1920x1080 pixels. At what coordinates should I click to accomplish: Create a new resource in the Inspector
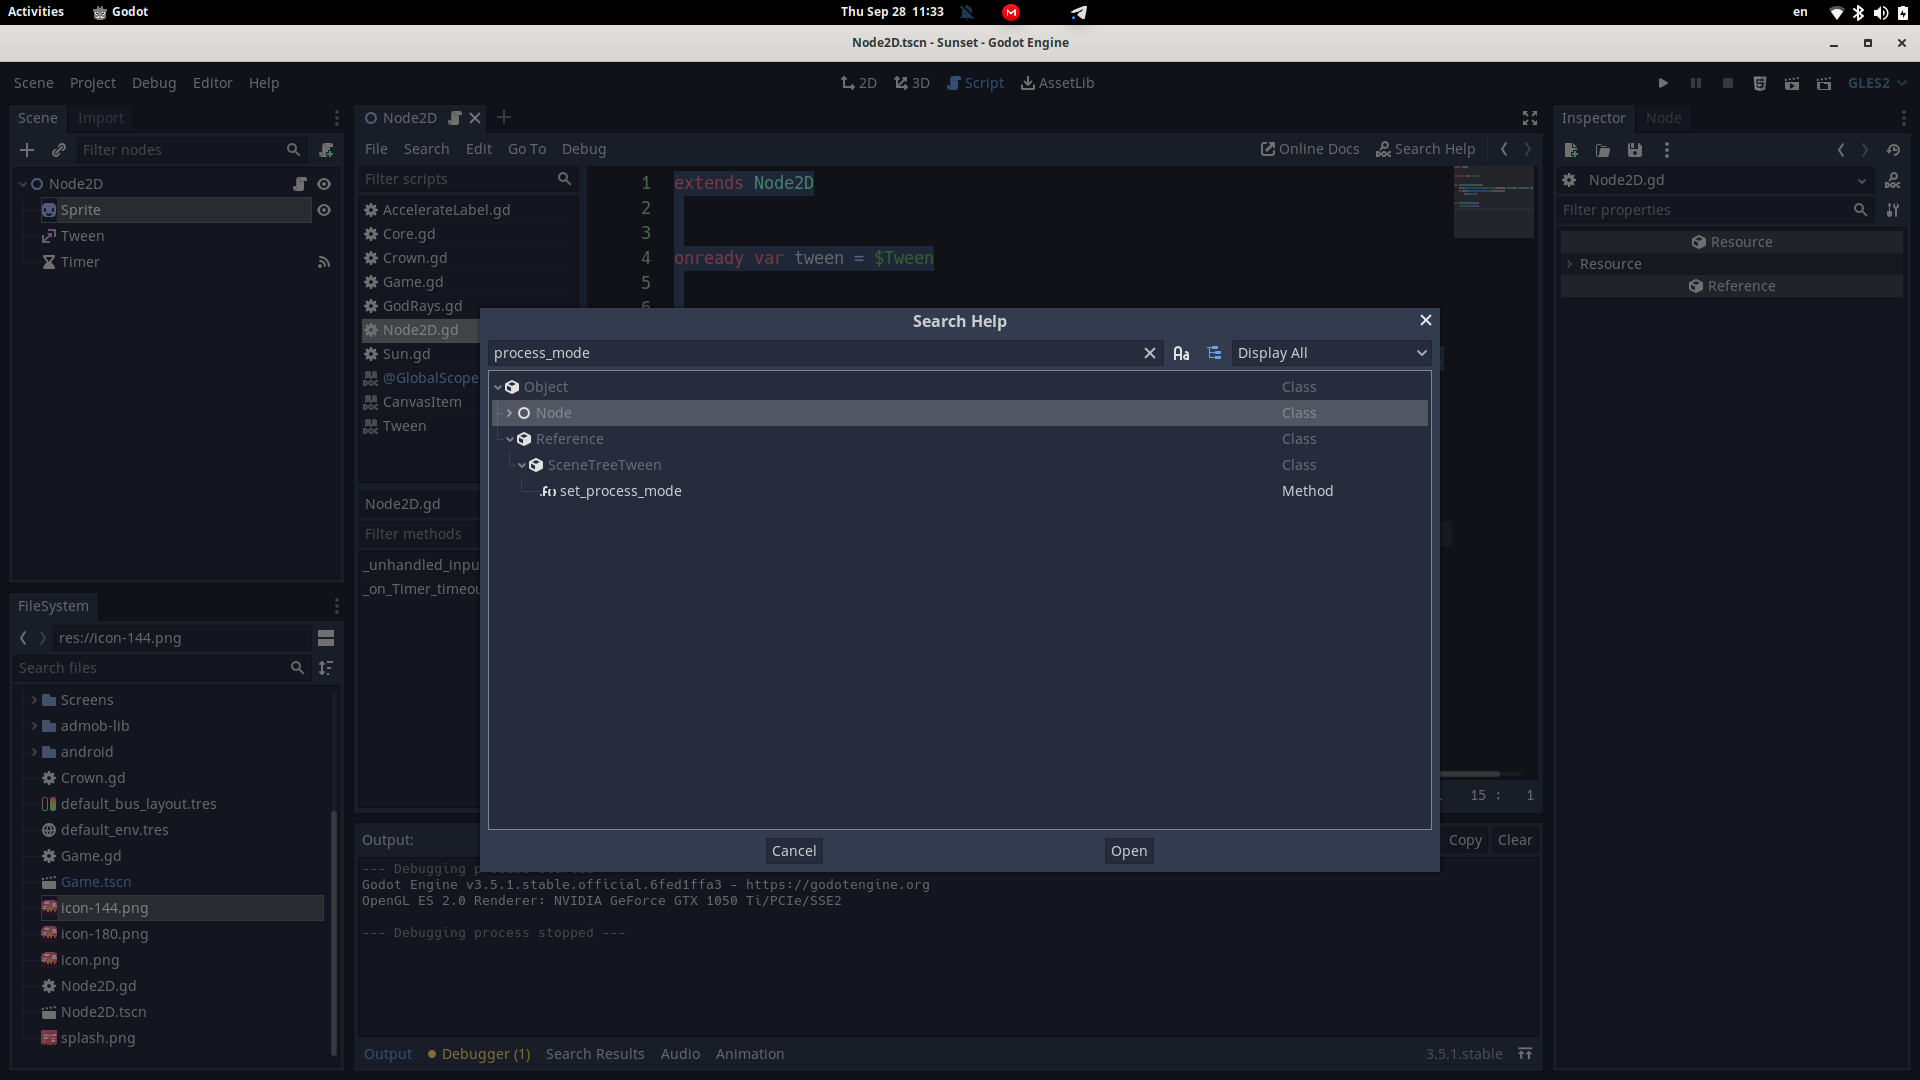coord(1570,150)
